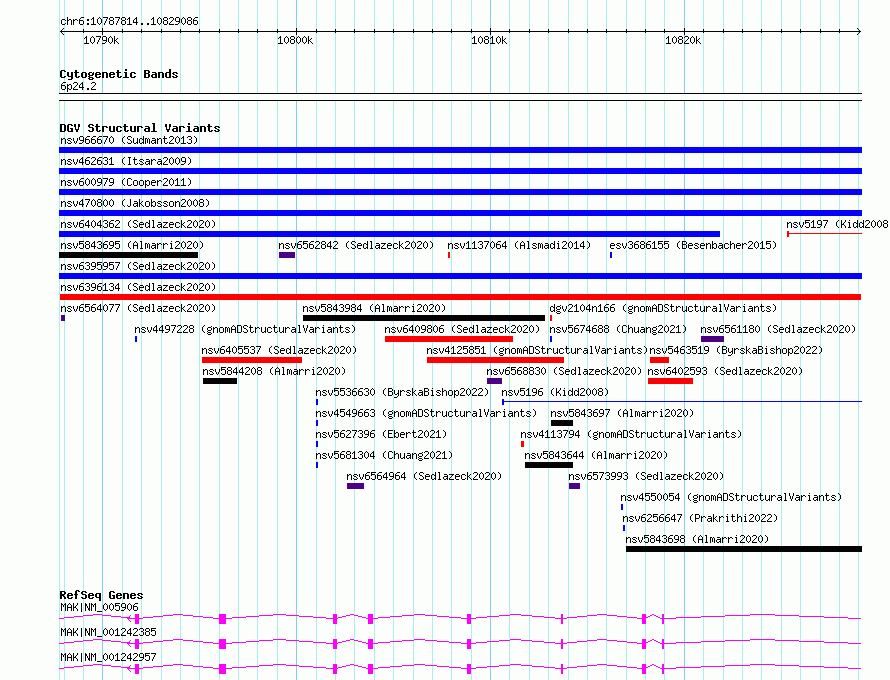Open dgv2104n166 (gnomADStructuralVariants) label
The image size is (890, 680).
tap(663, 308)
